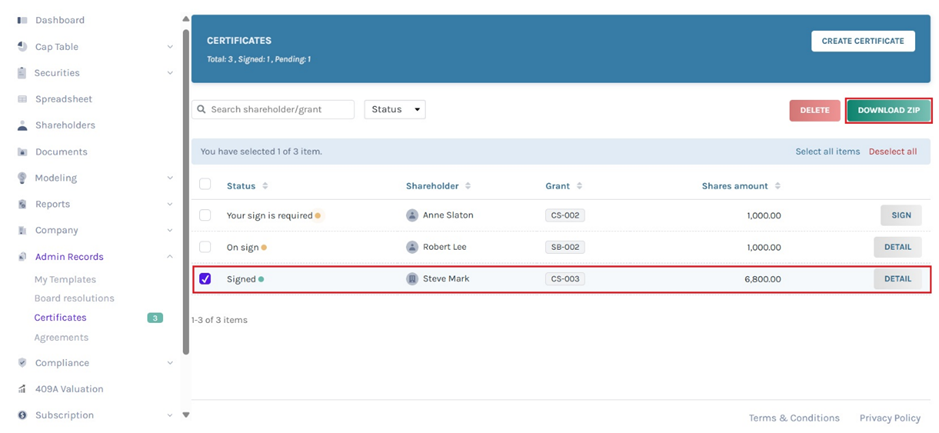939x433 pixels.
Task: Click the Delete button
Action: [x=815, y=111]
